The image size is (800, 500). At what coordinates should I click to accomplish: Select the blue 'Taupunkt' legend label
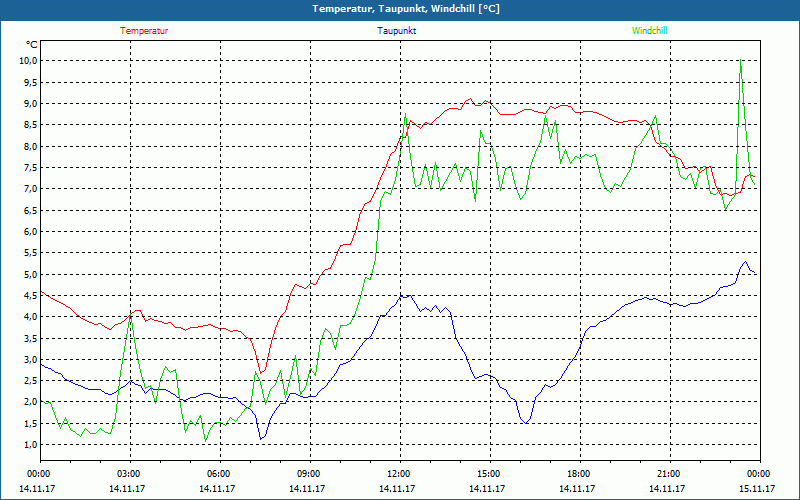[x=396, y=31]
